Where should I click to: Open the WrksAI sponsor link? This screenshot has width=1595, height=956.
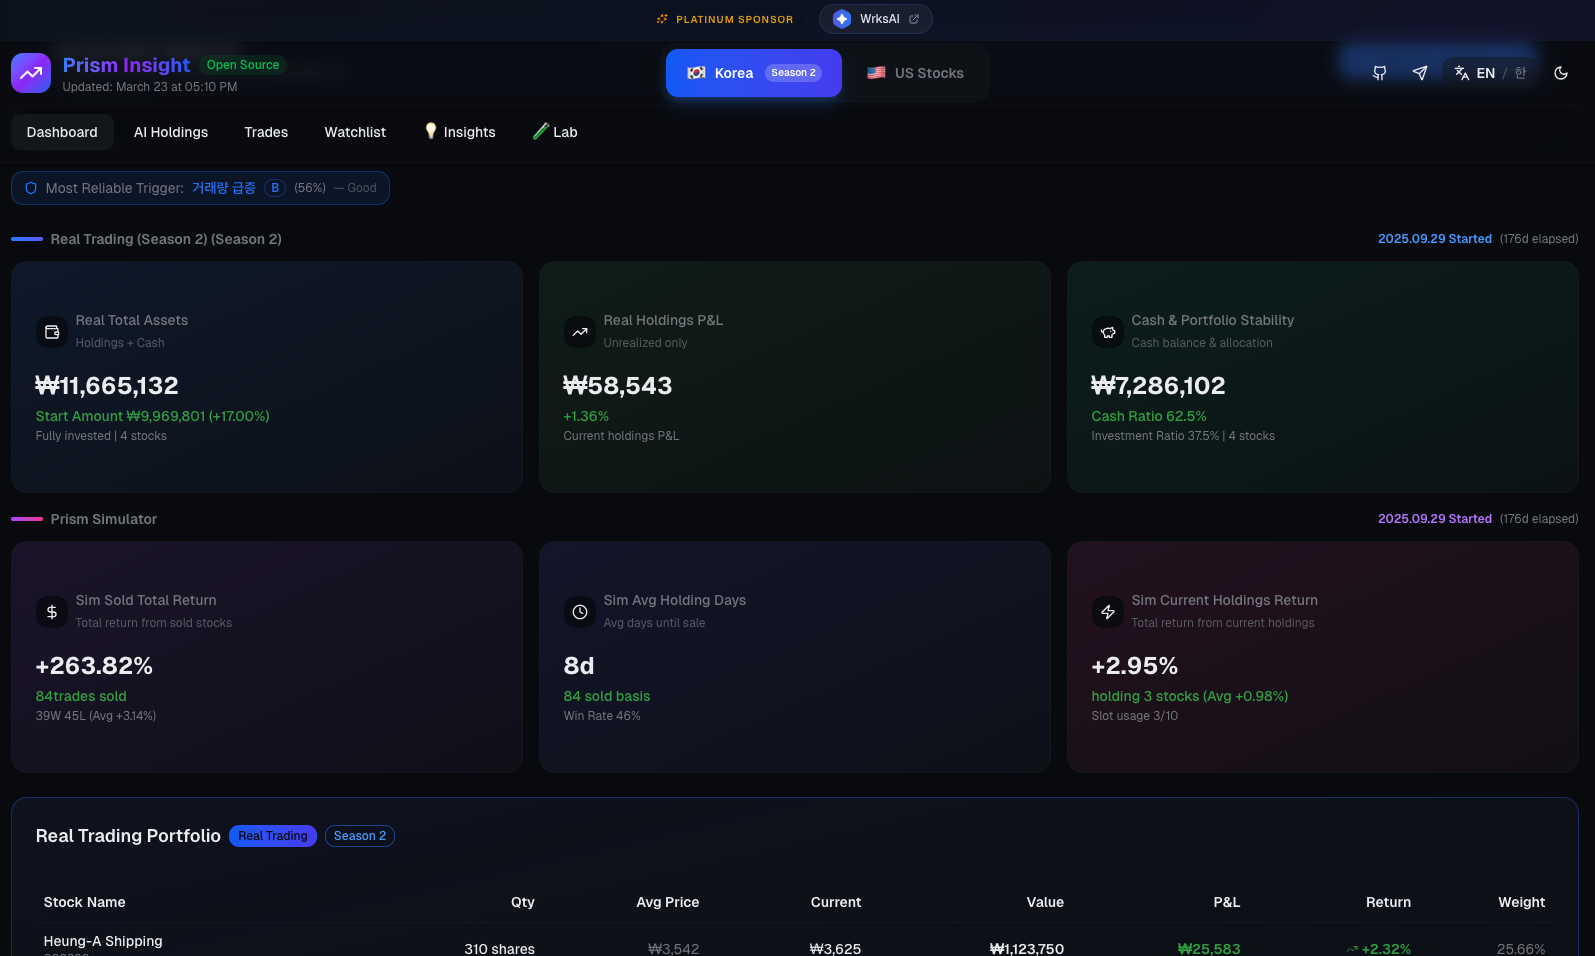click(x=876, y=19)
